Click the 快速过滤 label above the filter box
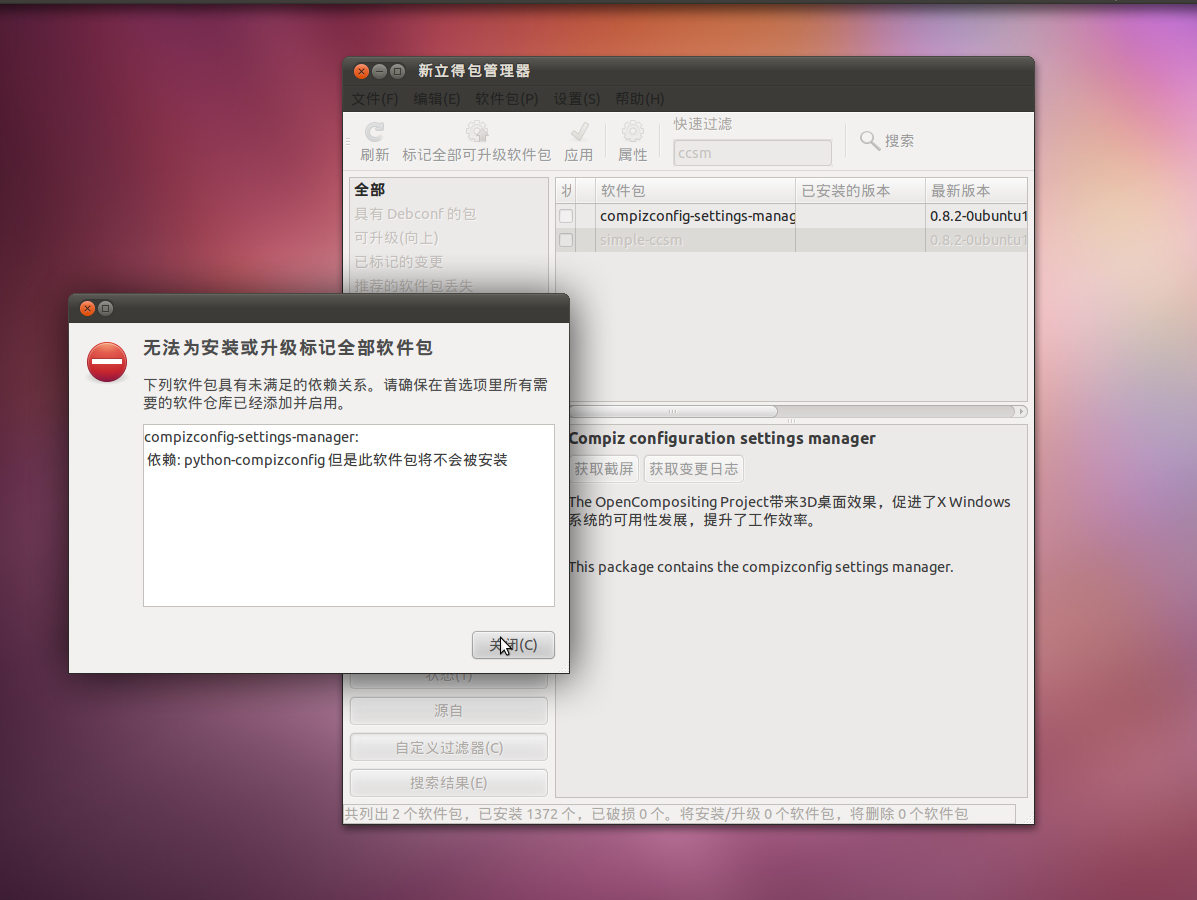Screen dimensions: 1197x900 (x=702, y=124)
